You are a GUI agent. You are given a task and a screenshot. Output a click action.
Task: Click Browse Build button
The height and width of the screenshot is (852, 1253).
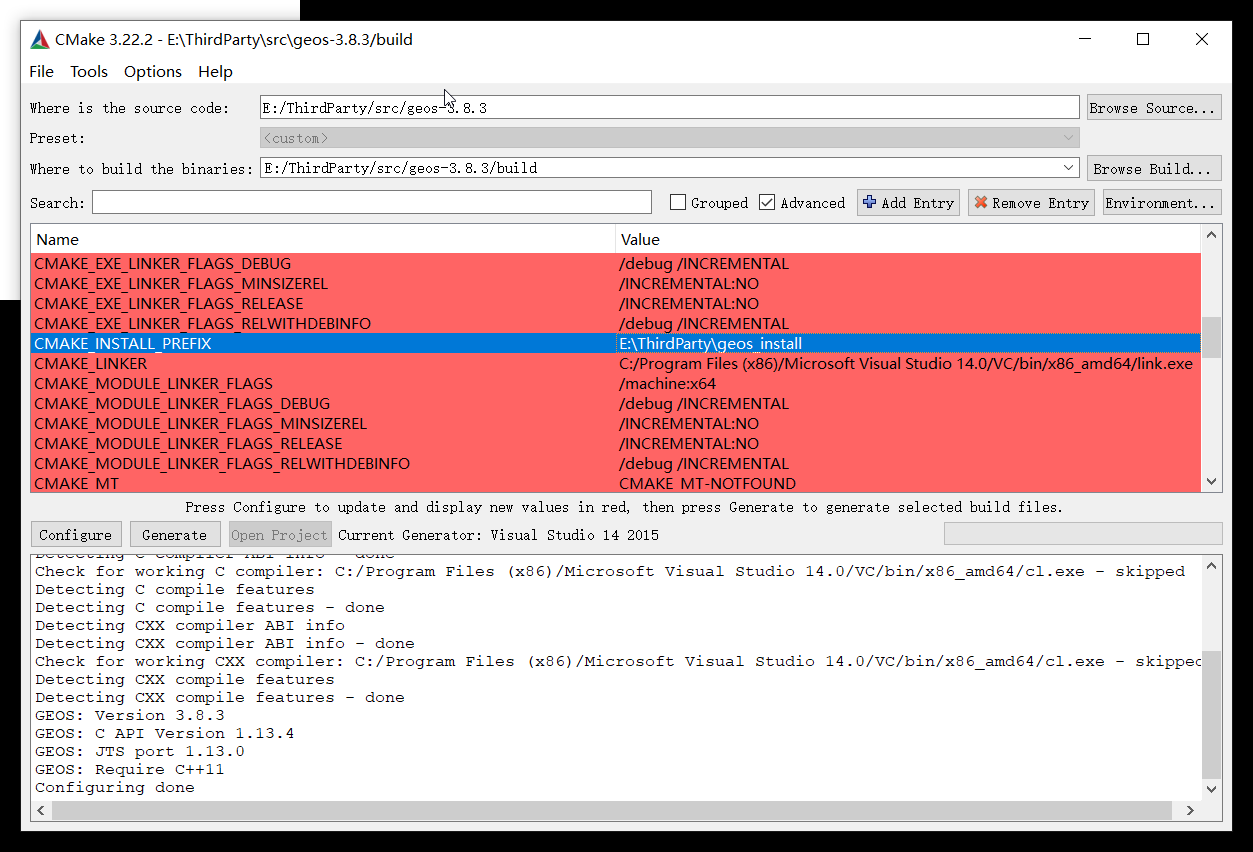click(1154, 168)
